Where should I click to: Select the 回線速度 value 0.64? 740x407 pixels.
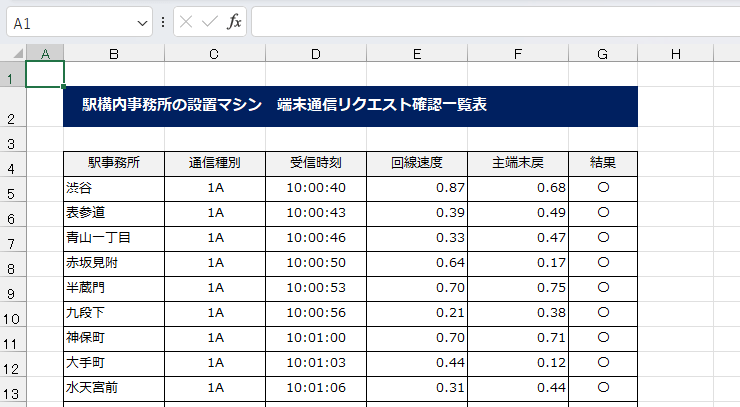coord(417,264)
